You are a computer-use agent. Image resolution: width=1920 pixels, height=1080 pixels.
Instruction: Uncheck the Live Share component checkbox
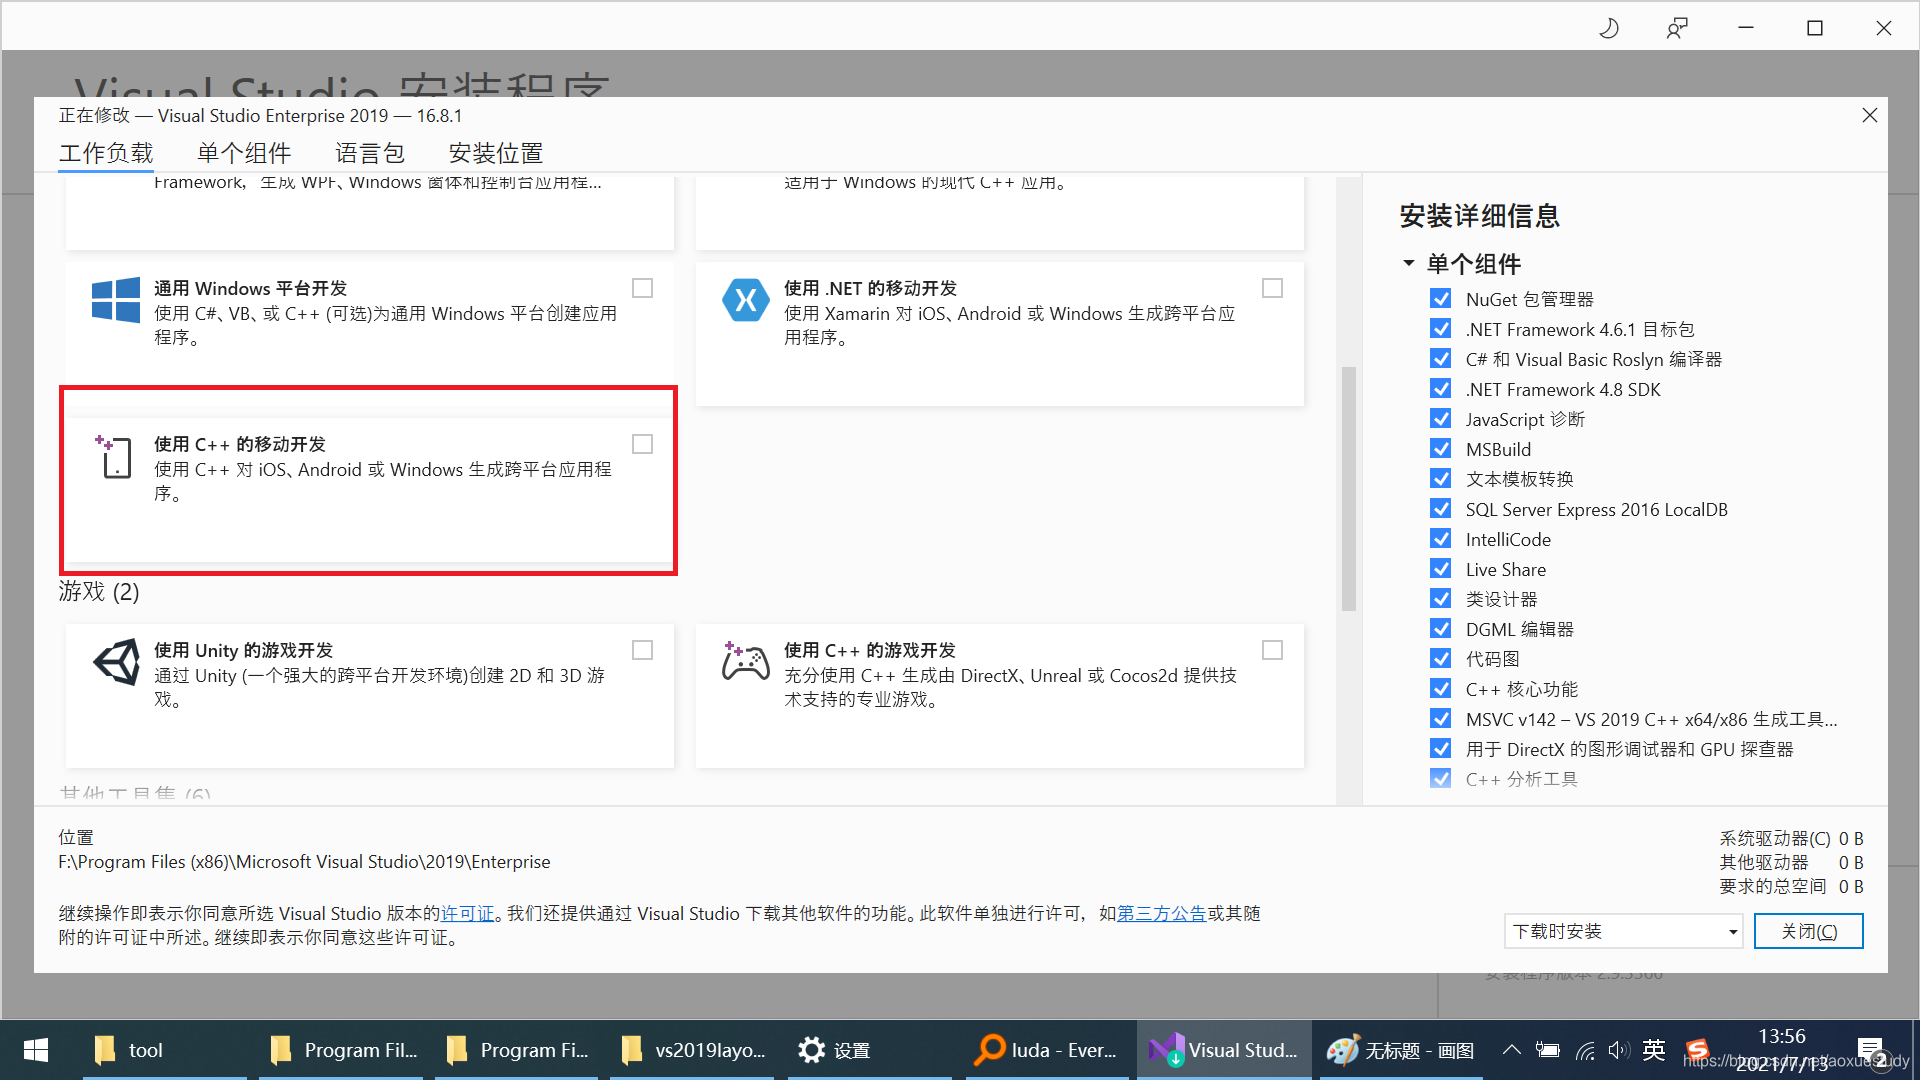pyautogui.click(x=1440, y=569)
